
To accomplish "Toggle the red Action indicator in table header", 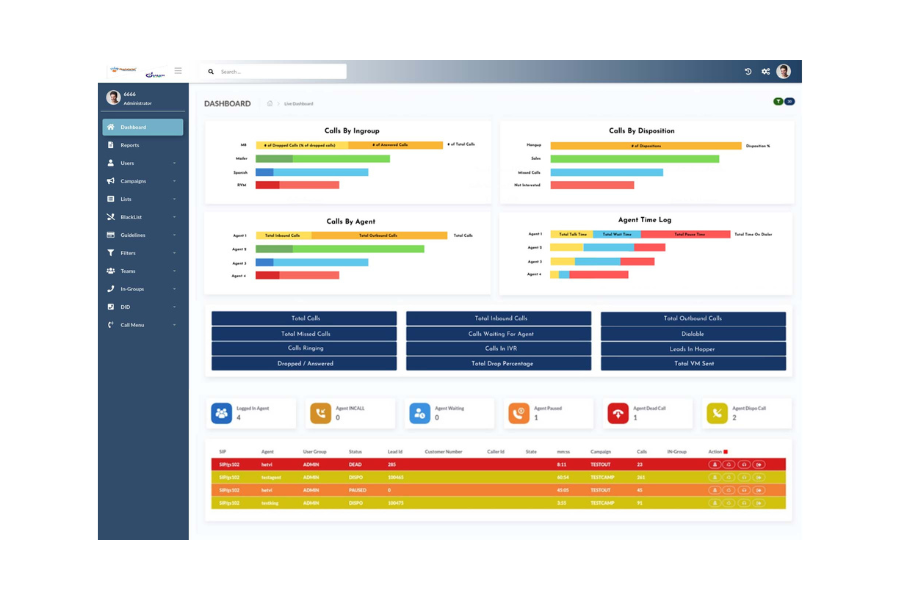I will [x=725, y=452].
